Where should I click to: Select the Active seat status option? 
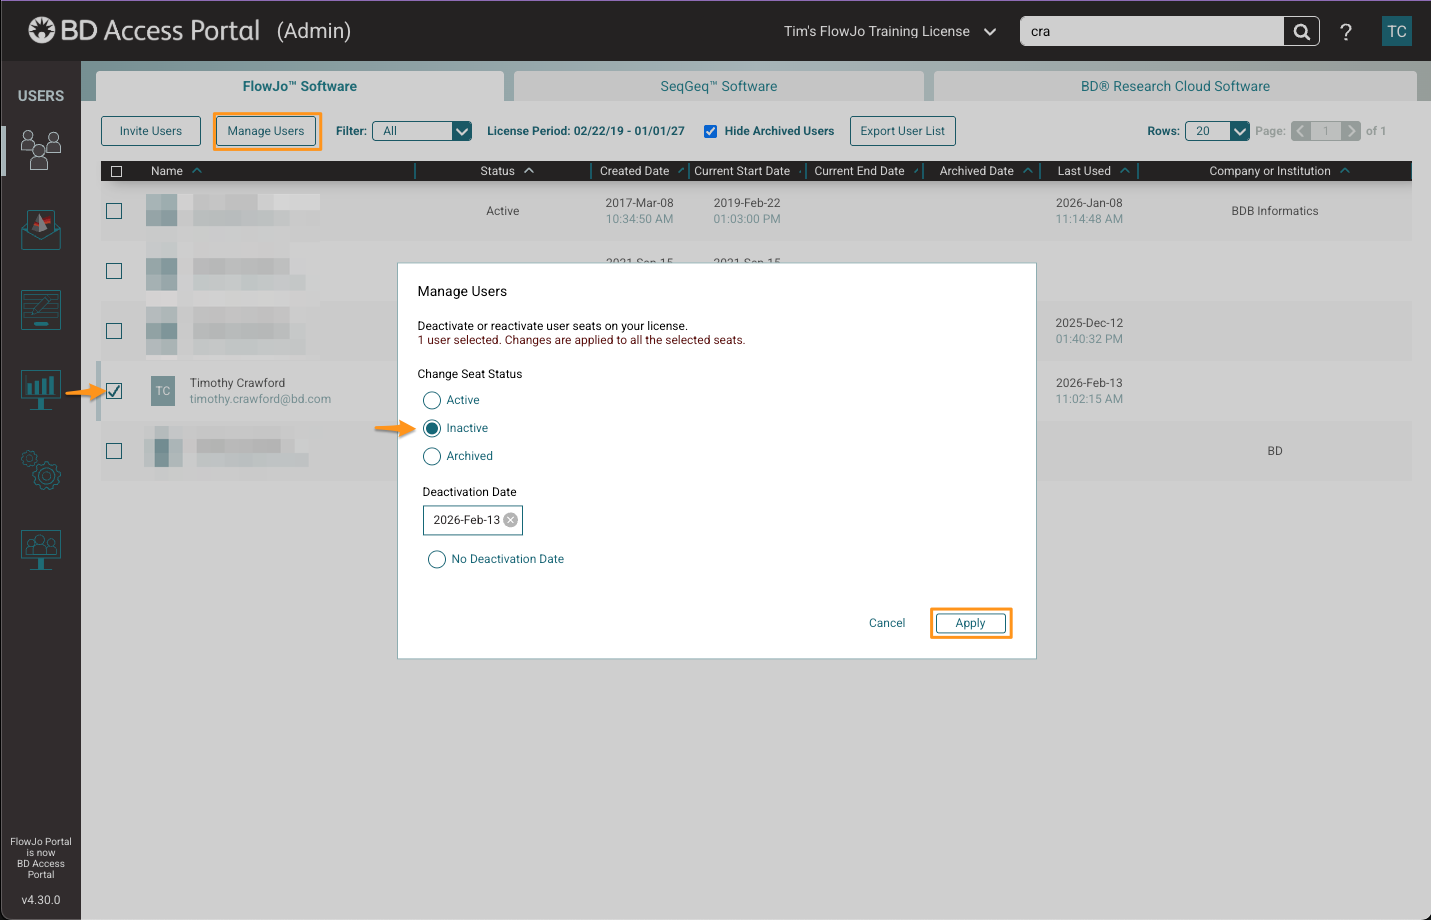[432, 400]
